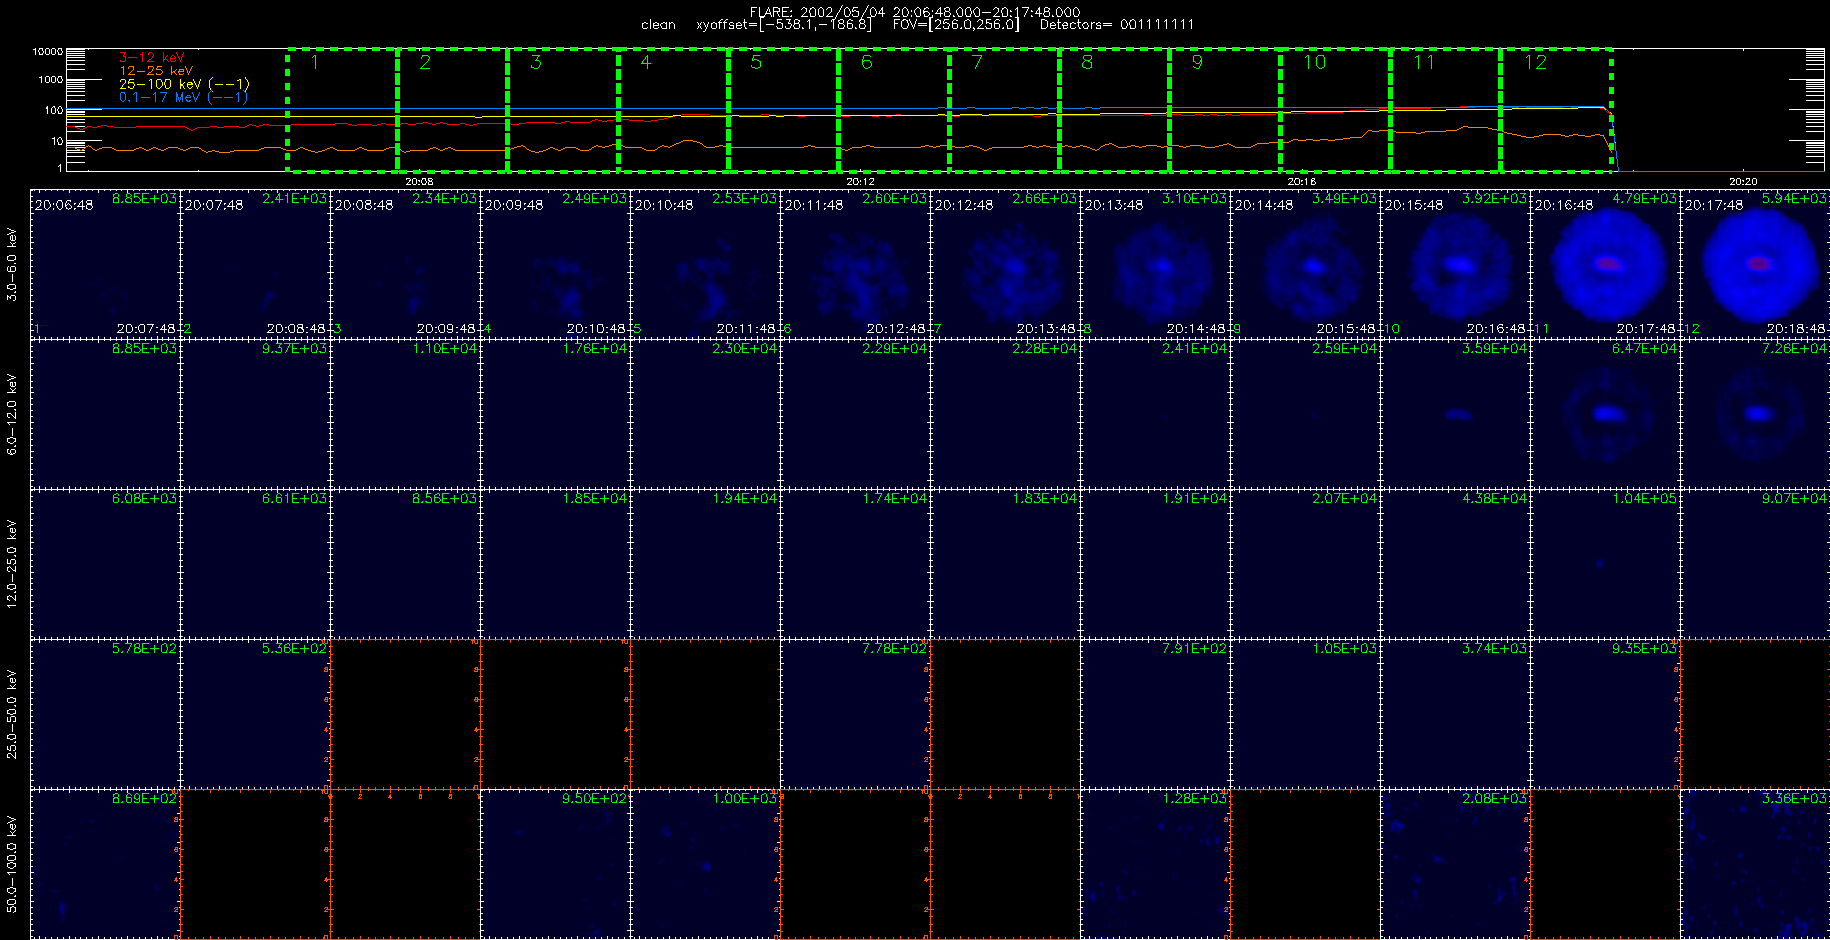Select interval 7 on the light curve
The image size is (1830, 940).
tap(1004, 110)
